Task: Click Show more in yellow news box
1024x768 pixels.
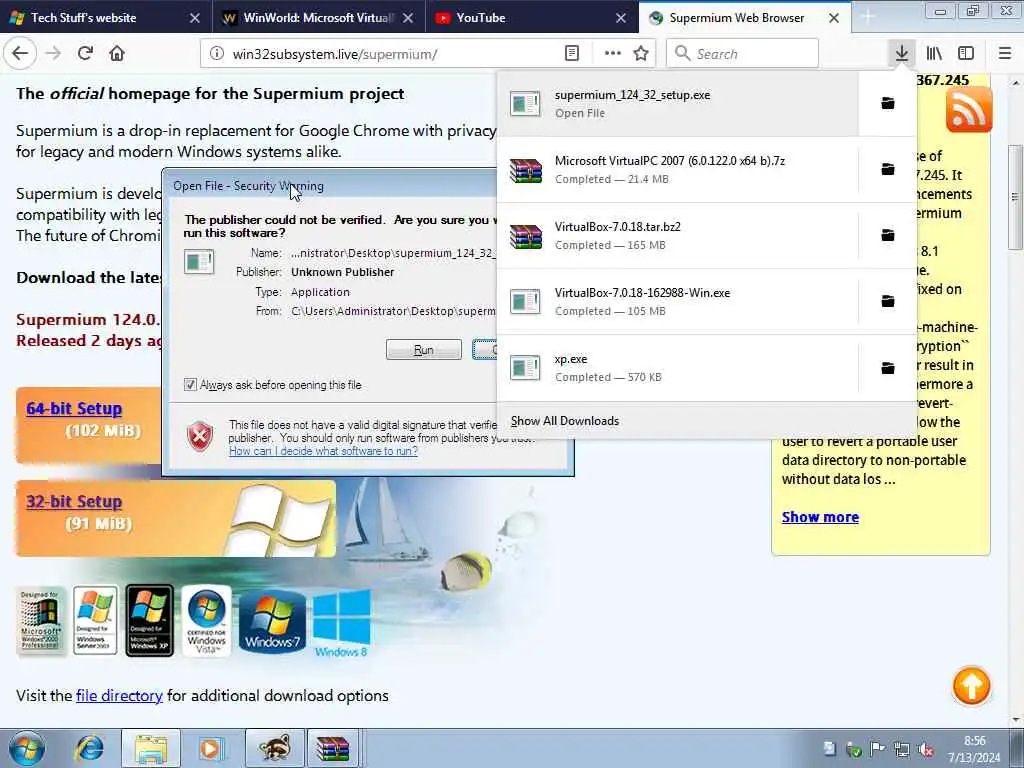Action: pos(820,517)
